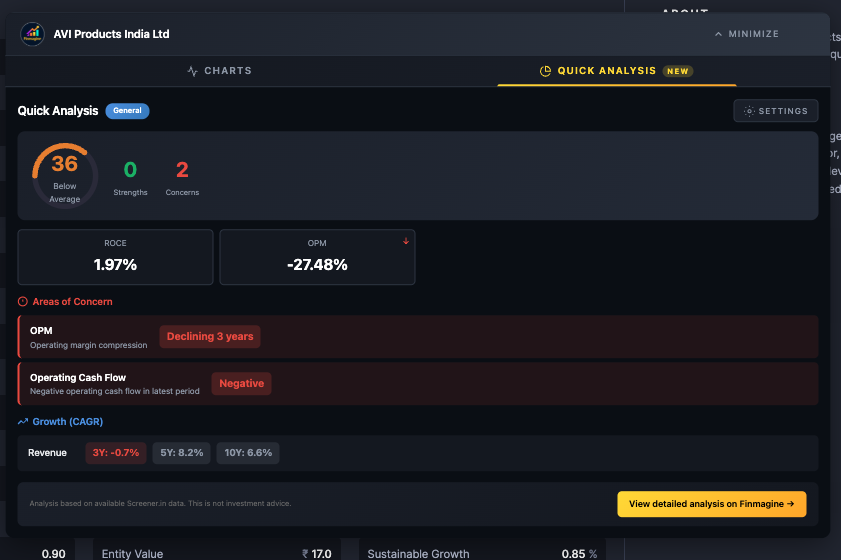Select the Quick Analysis tab
This screenshot has width=841, height=560.
point(616,71)
